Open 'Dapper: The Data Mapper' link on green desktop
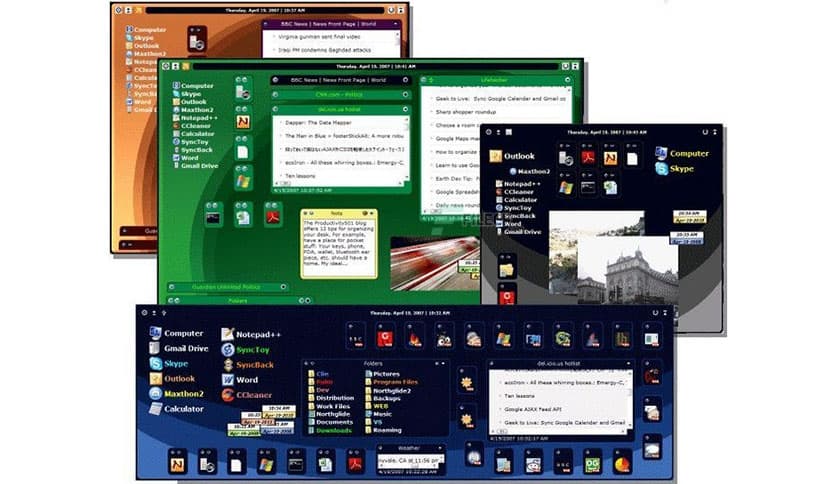The image size is (836, 484). (x=318, y=123)
